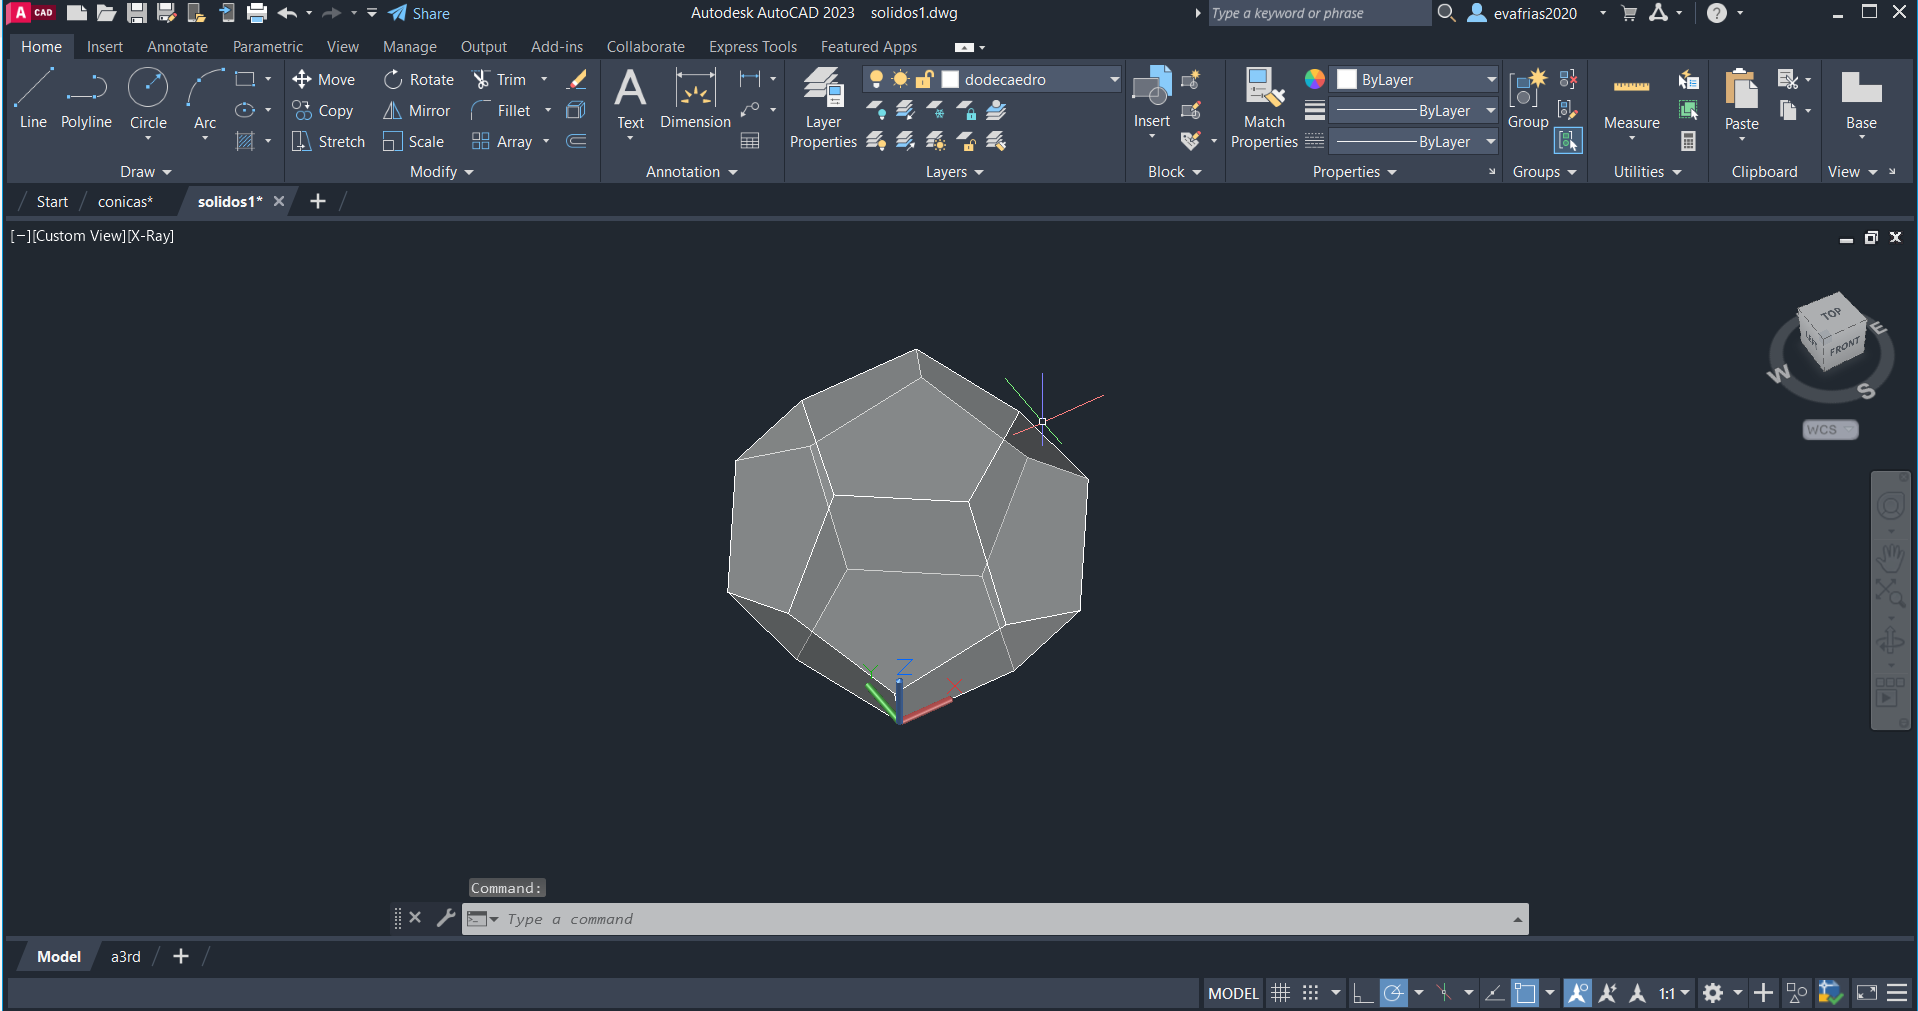Viewport: 1918px width, 1011px height.
Task: Toggle the dodecaedro layer lock icon
Action: pyautogui.click(x=925, y=80)
